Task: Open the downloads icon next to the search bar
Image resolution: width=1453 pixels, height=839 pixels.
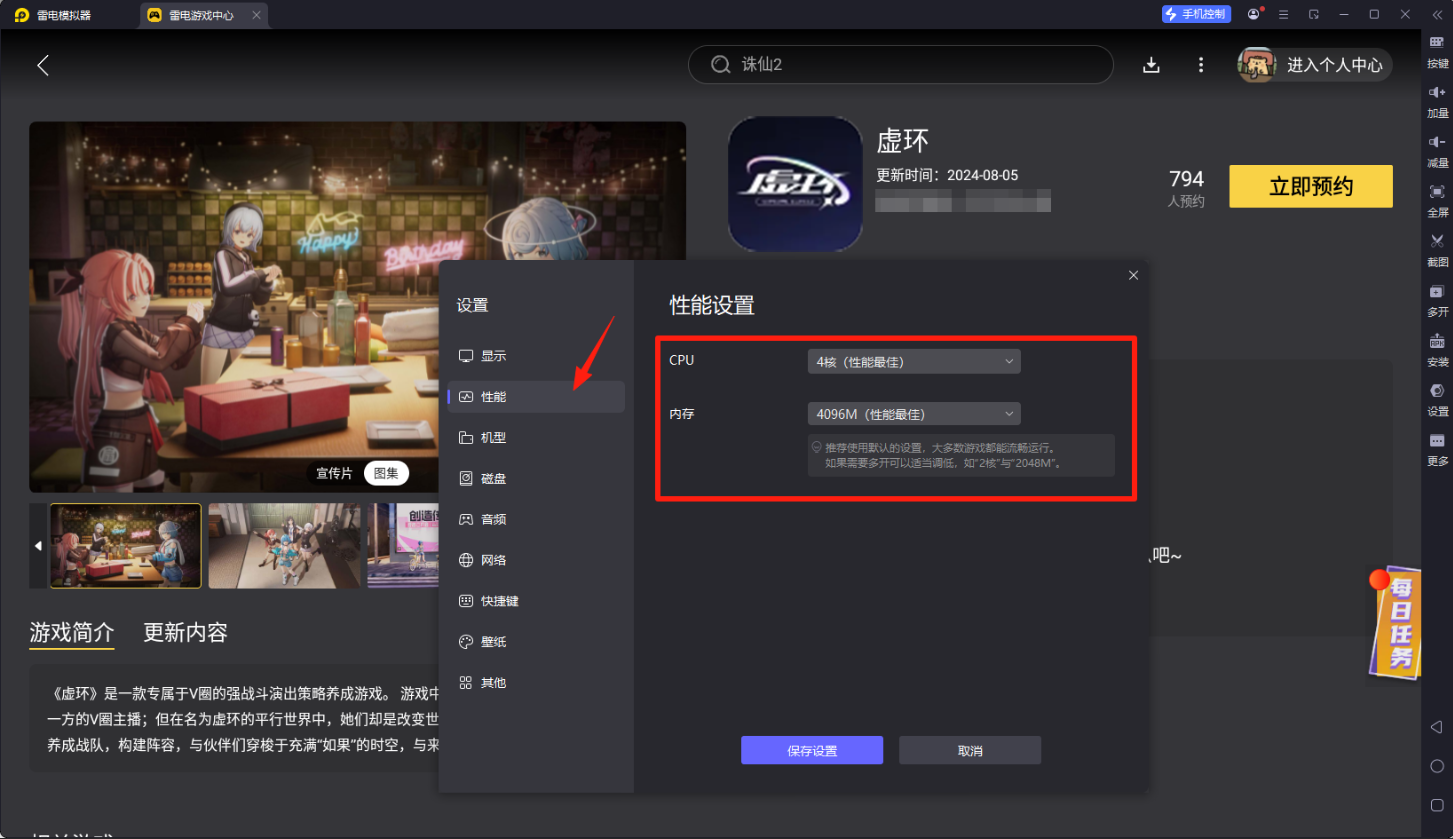Action: (x=1151, y=65)
